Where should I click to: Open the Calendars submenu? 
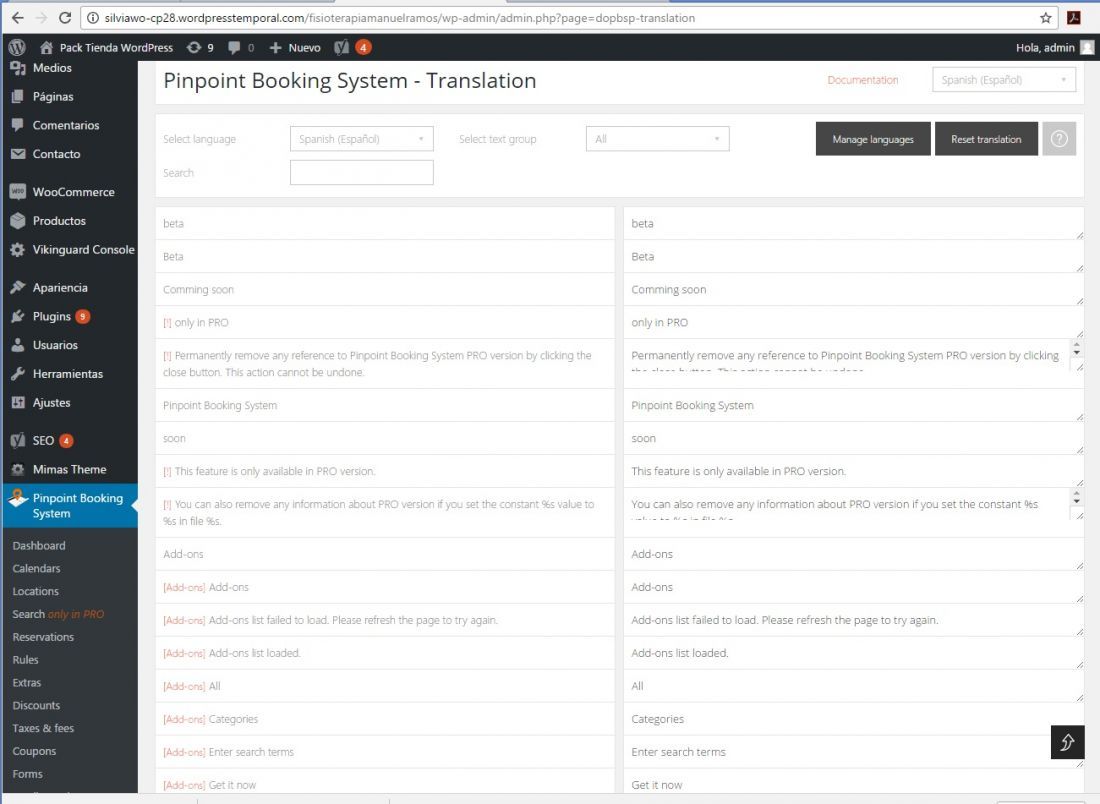coord(36,569)
